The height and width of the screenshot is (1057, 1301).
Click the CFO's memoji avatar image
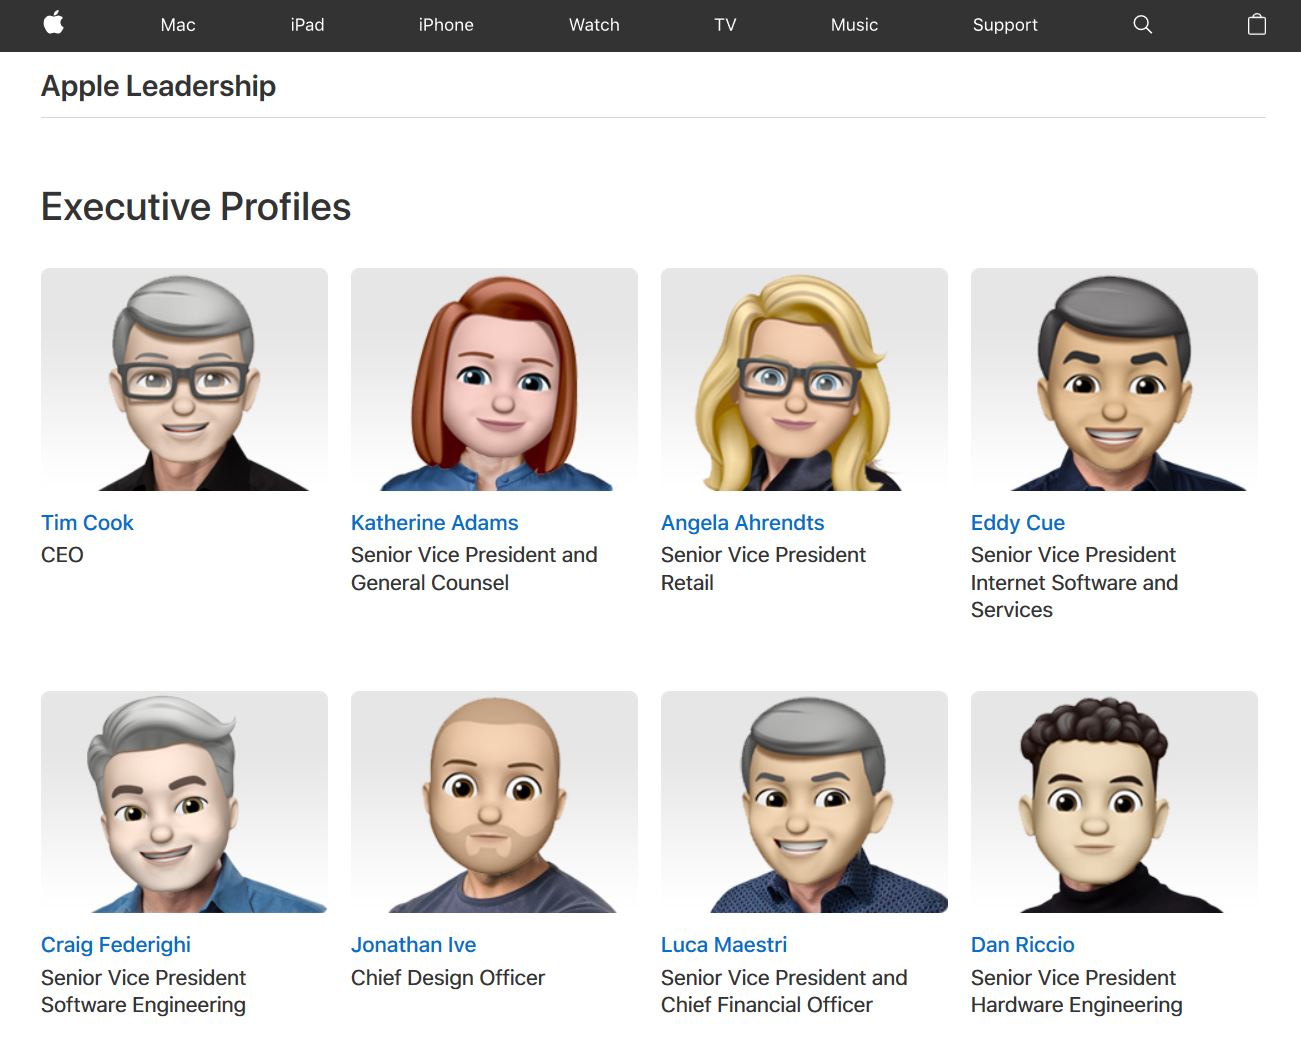(804, 802)
